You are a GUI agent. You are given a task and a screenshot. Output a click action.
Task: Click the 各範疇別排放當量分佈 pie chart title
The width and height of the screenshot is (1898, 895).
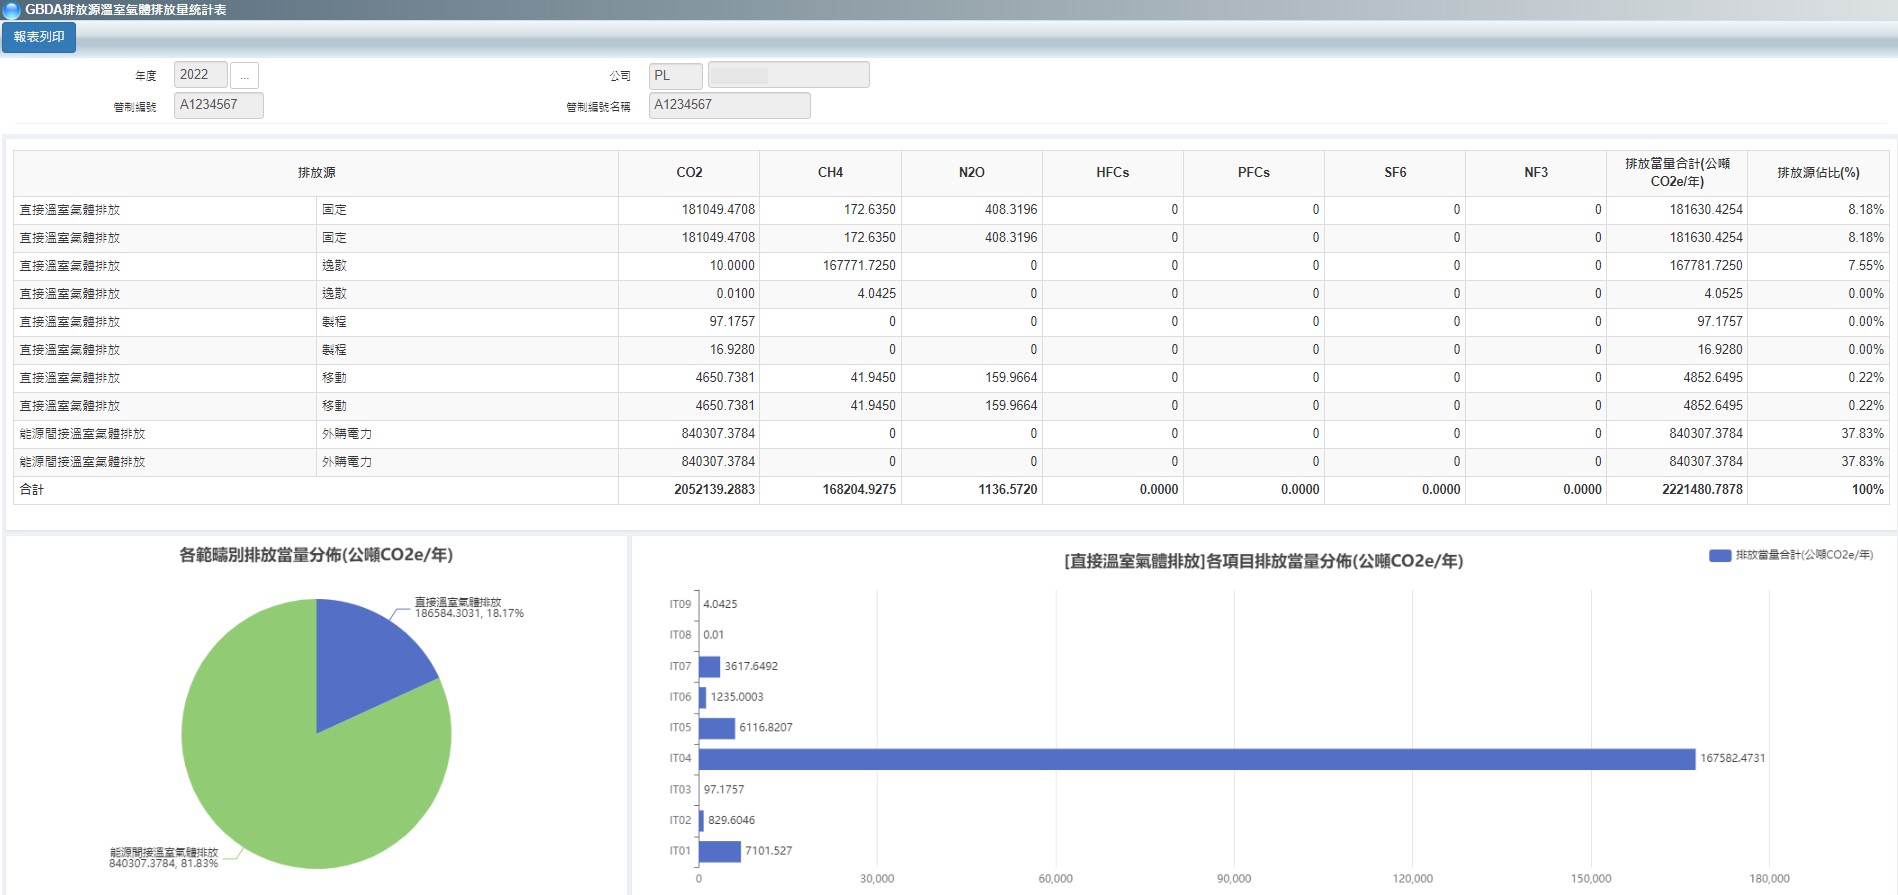click(316, 555)
